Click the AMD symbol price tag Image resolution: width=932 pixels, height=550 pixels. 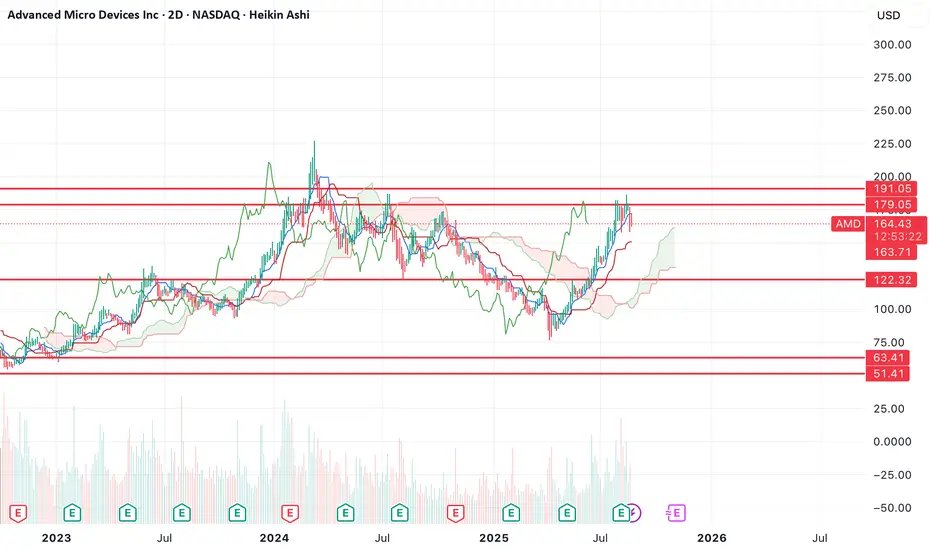[848, 224]
